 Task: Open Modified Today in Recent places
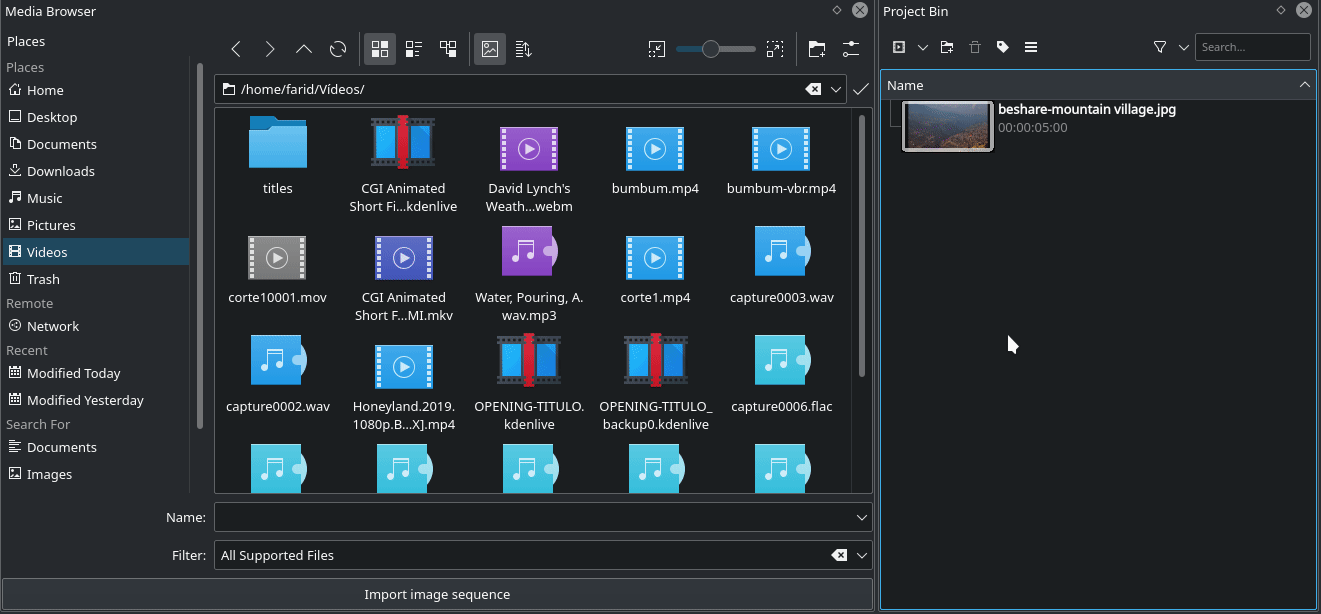coord(73,373)
